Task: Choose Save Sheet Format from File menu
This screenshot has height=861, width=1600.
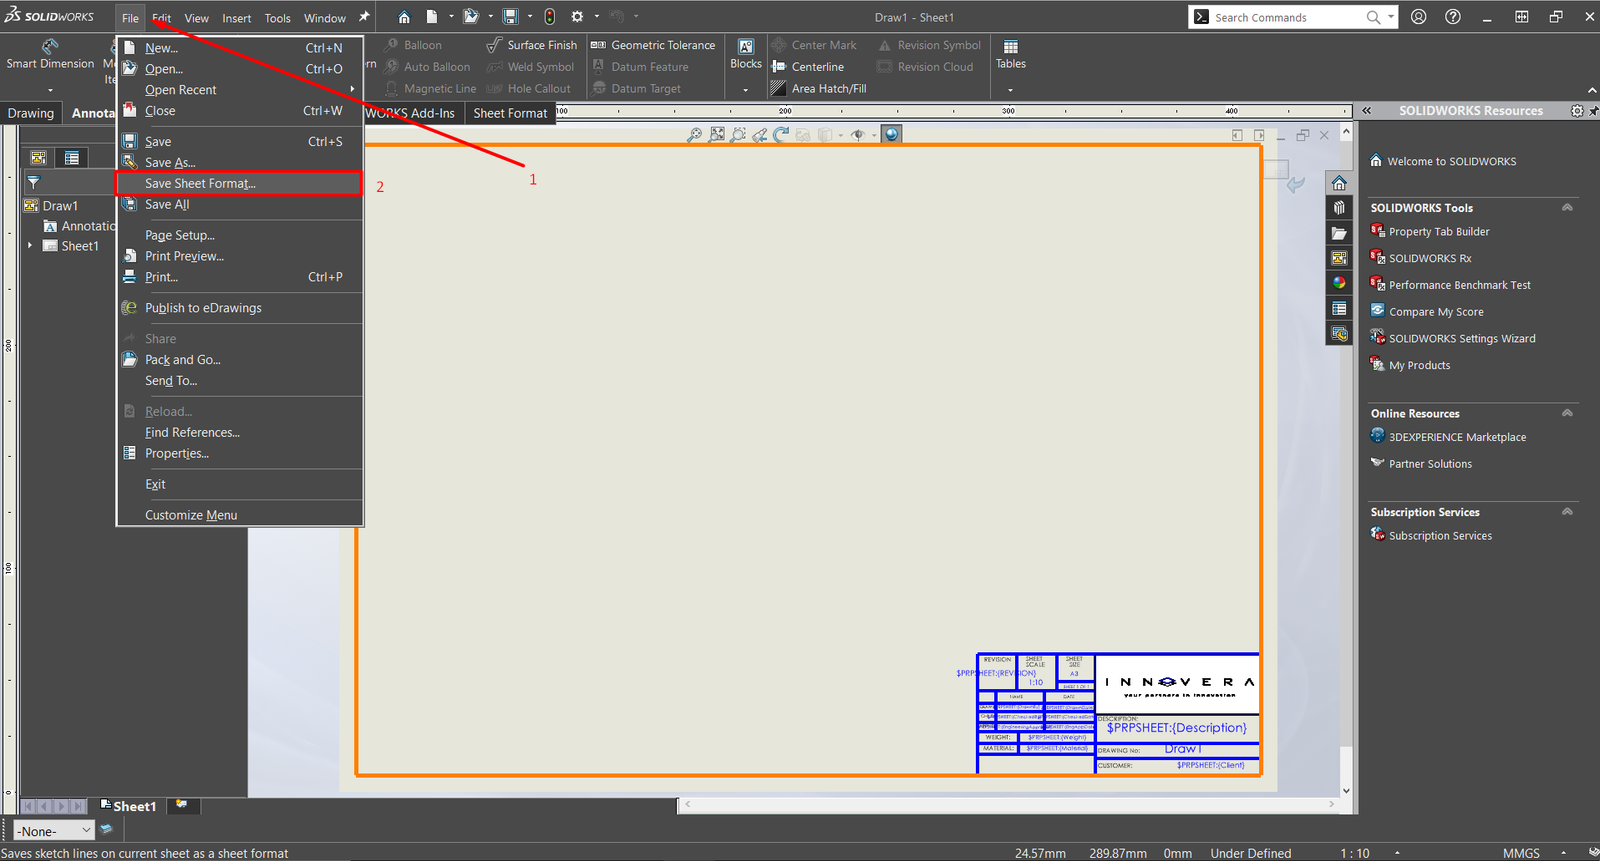Action: tap(200, 184)
